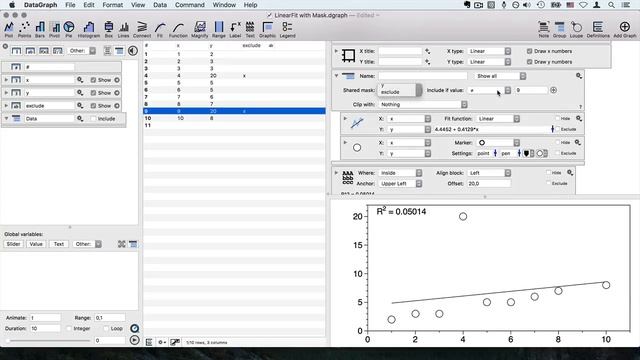Open the Edit menu

tap(89, 5)
